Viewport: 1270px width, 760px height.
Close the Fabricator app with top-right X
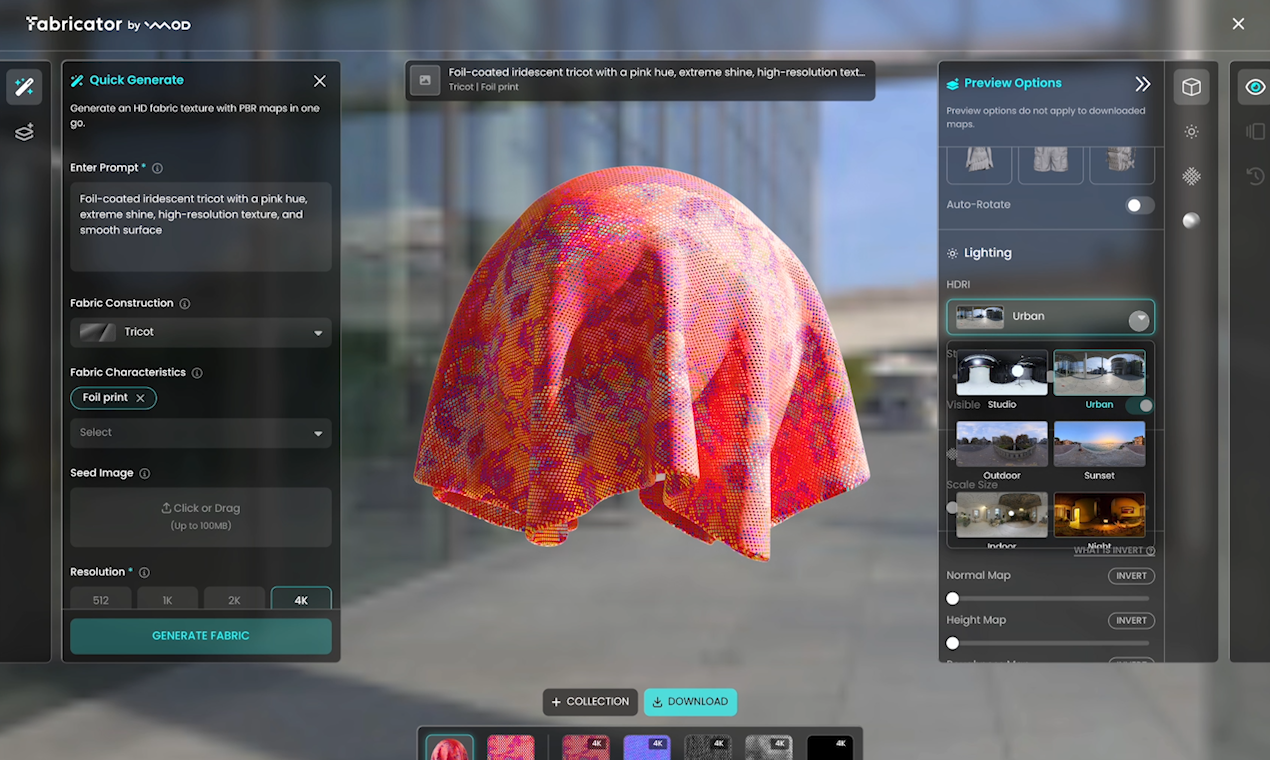1239,24
